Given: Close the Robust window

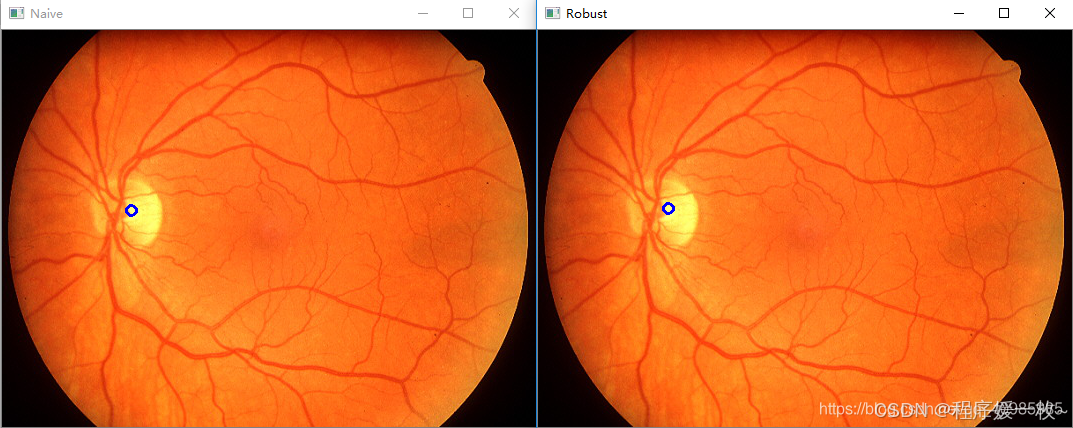Looking at the screenshot, I should click(x=1050, y=13).
